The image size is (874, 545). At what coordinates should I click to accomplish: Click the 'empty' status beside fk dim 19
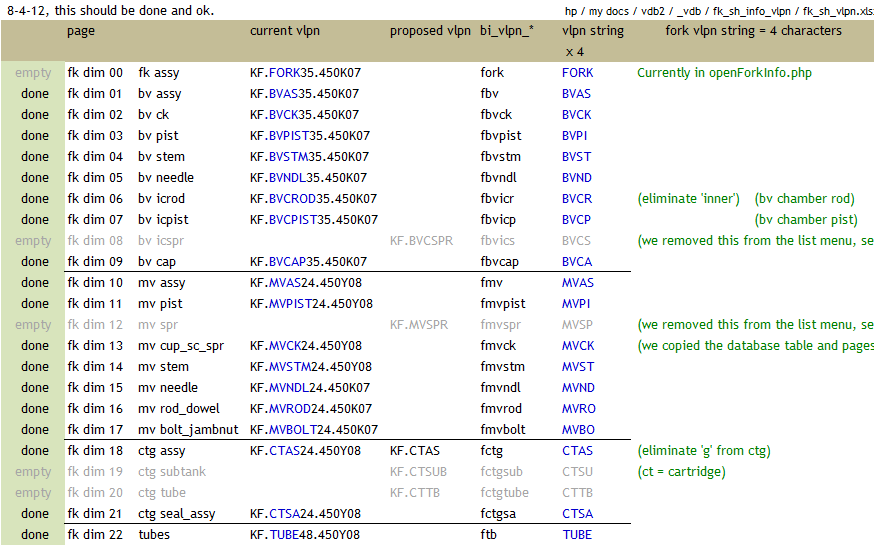click(x=33, y=472)
